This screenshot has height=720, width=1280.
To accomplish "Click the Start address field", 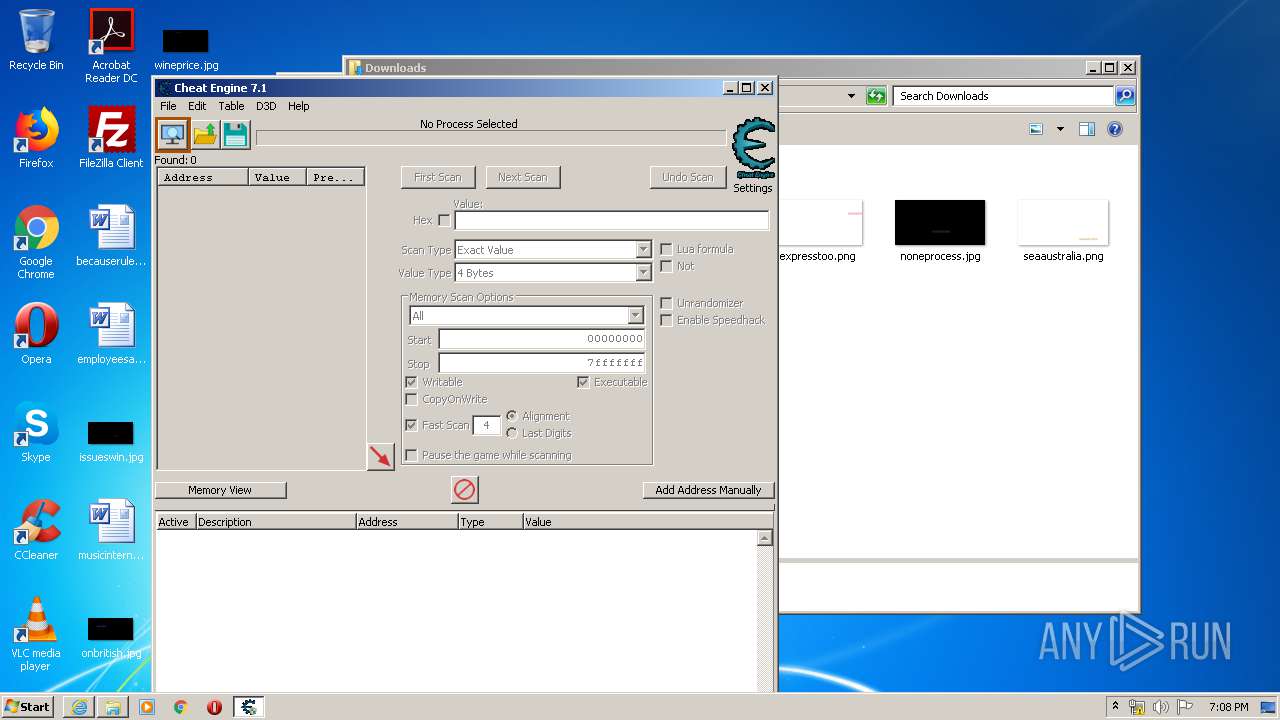I will [x=542, y=340].
